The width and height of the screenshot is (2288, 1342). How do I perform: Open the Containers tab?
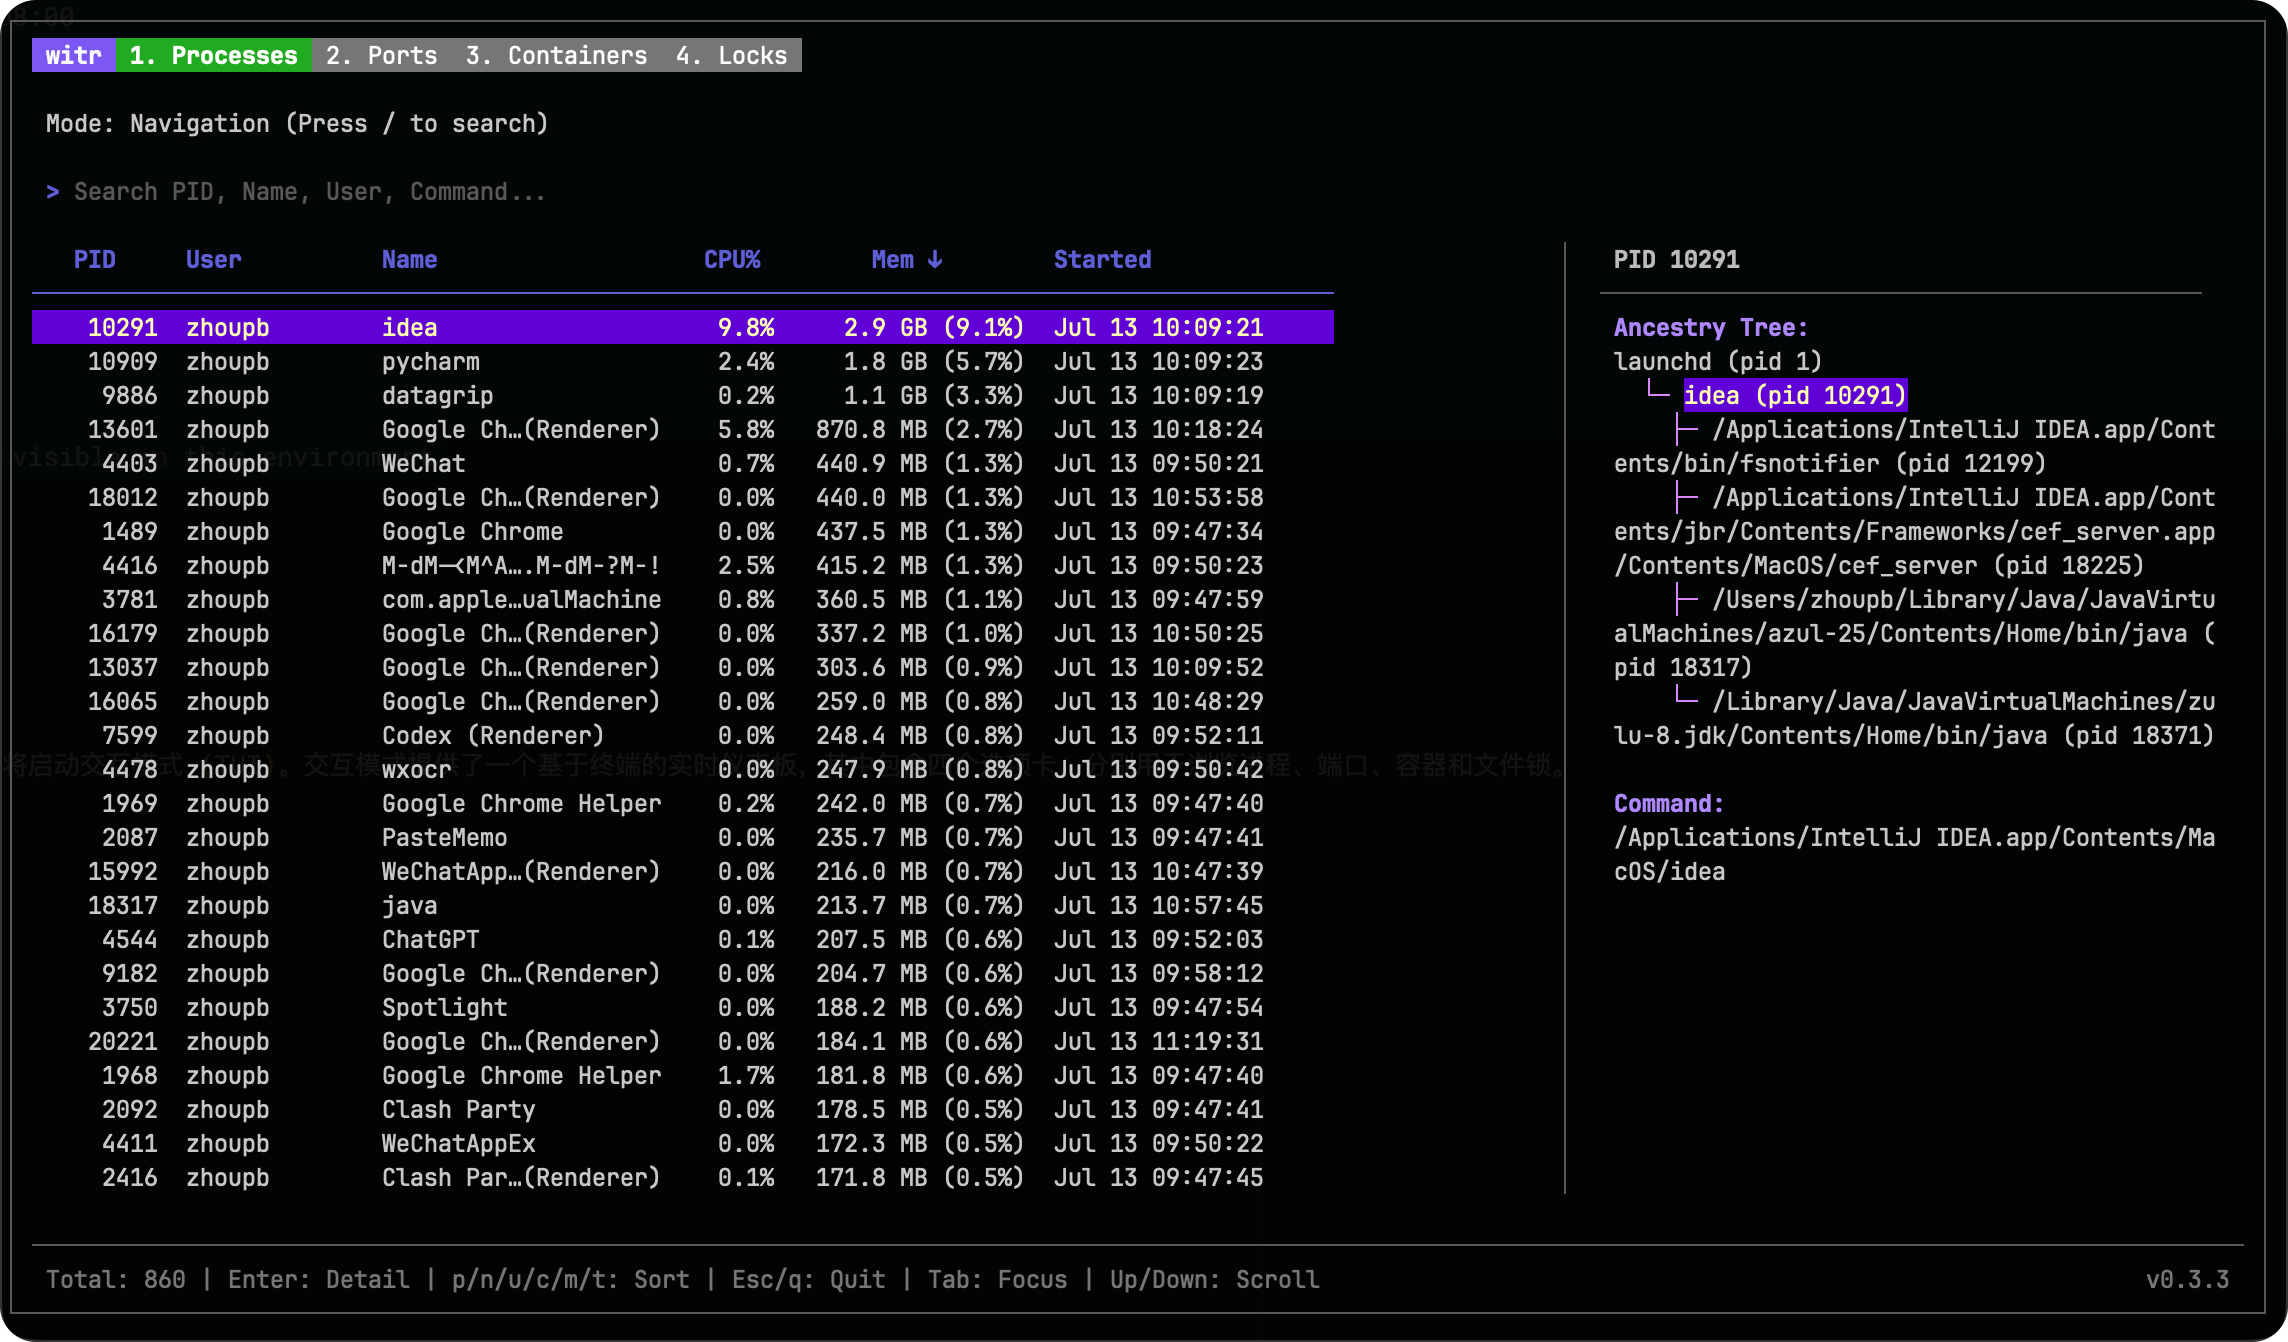556,55
